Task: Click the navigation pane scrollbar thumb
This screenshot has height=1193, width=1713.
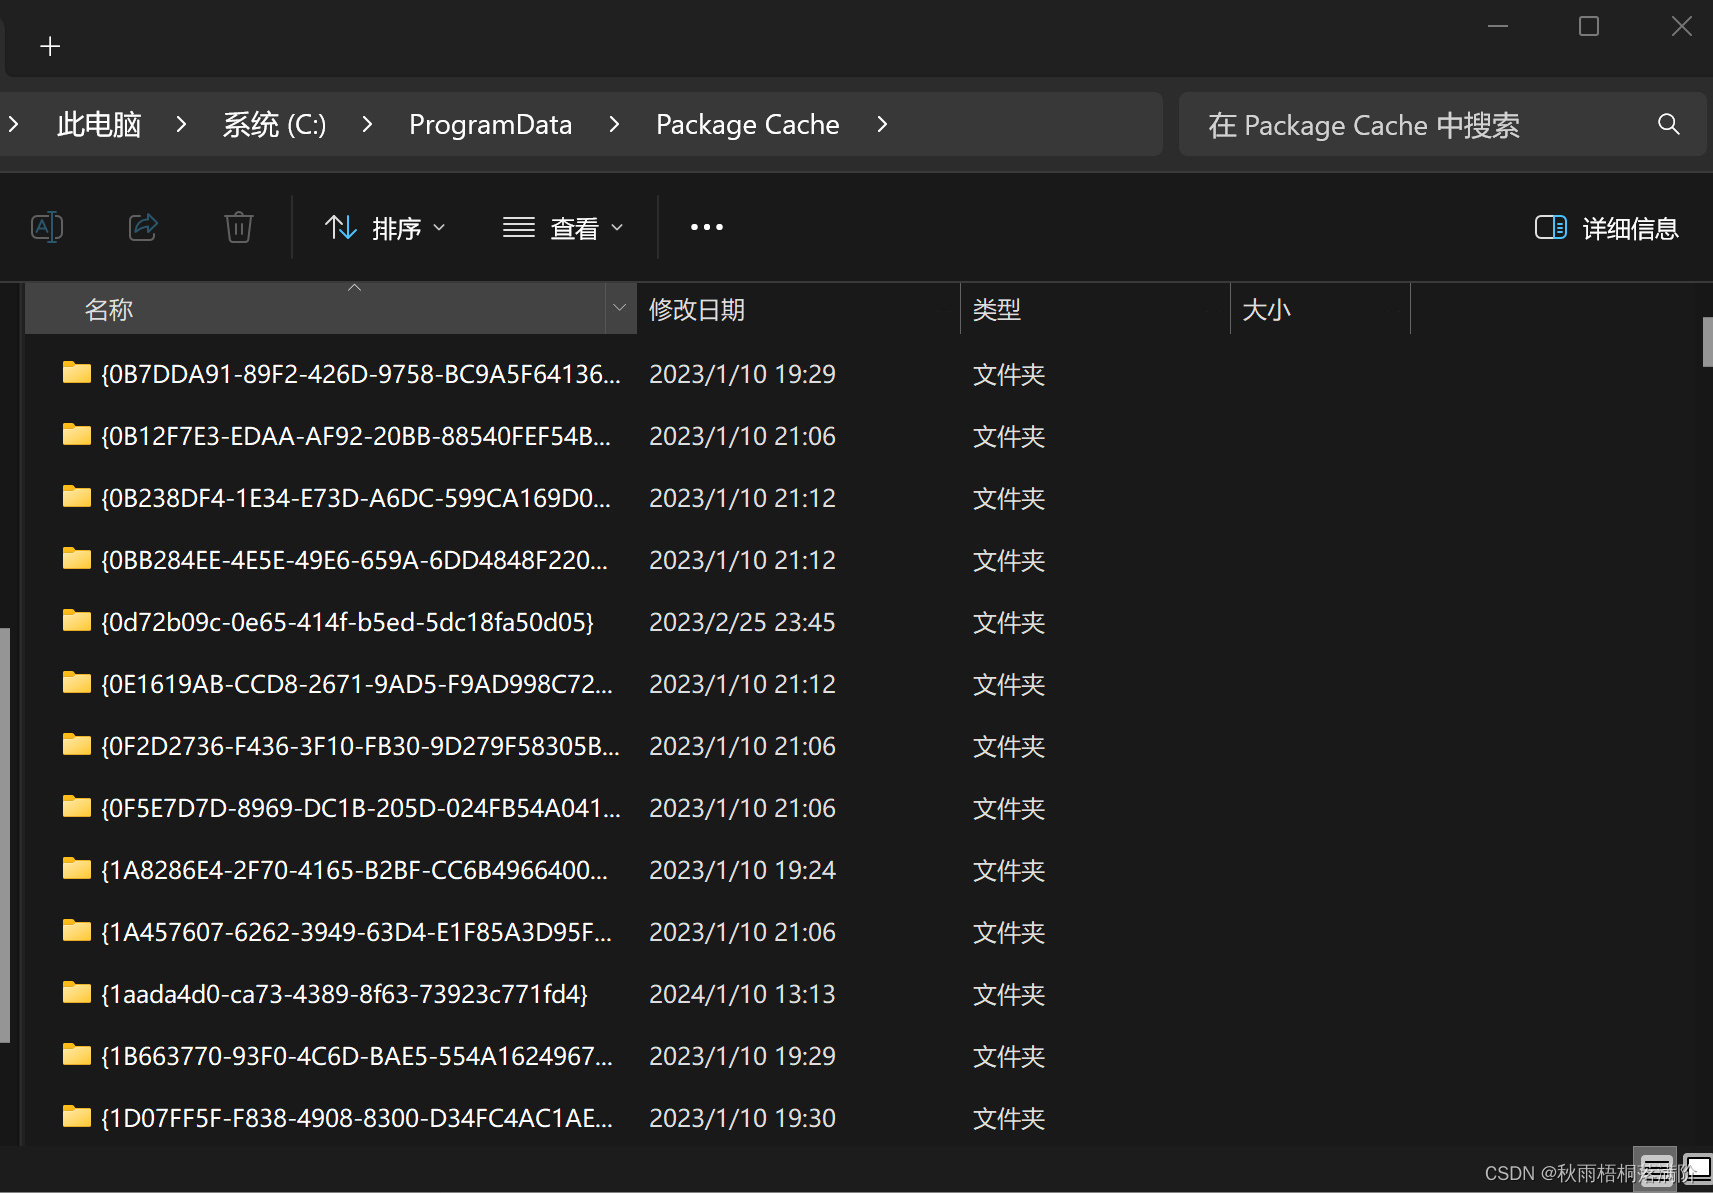Action: 5,835
